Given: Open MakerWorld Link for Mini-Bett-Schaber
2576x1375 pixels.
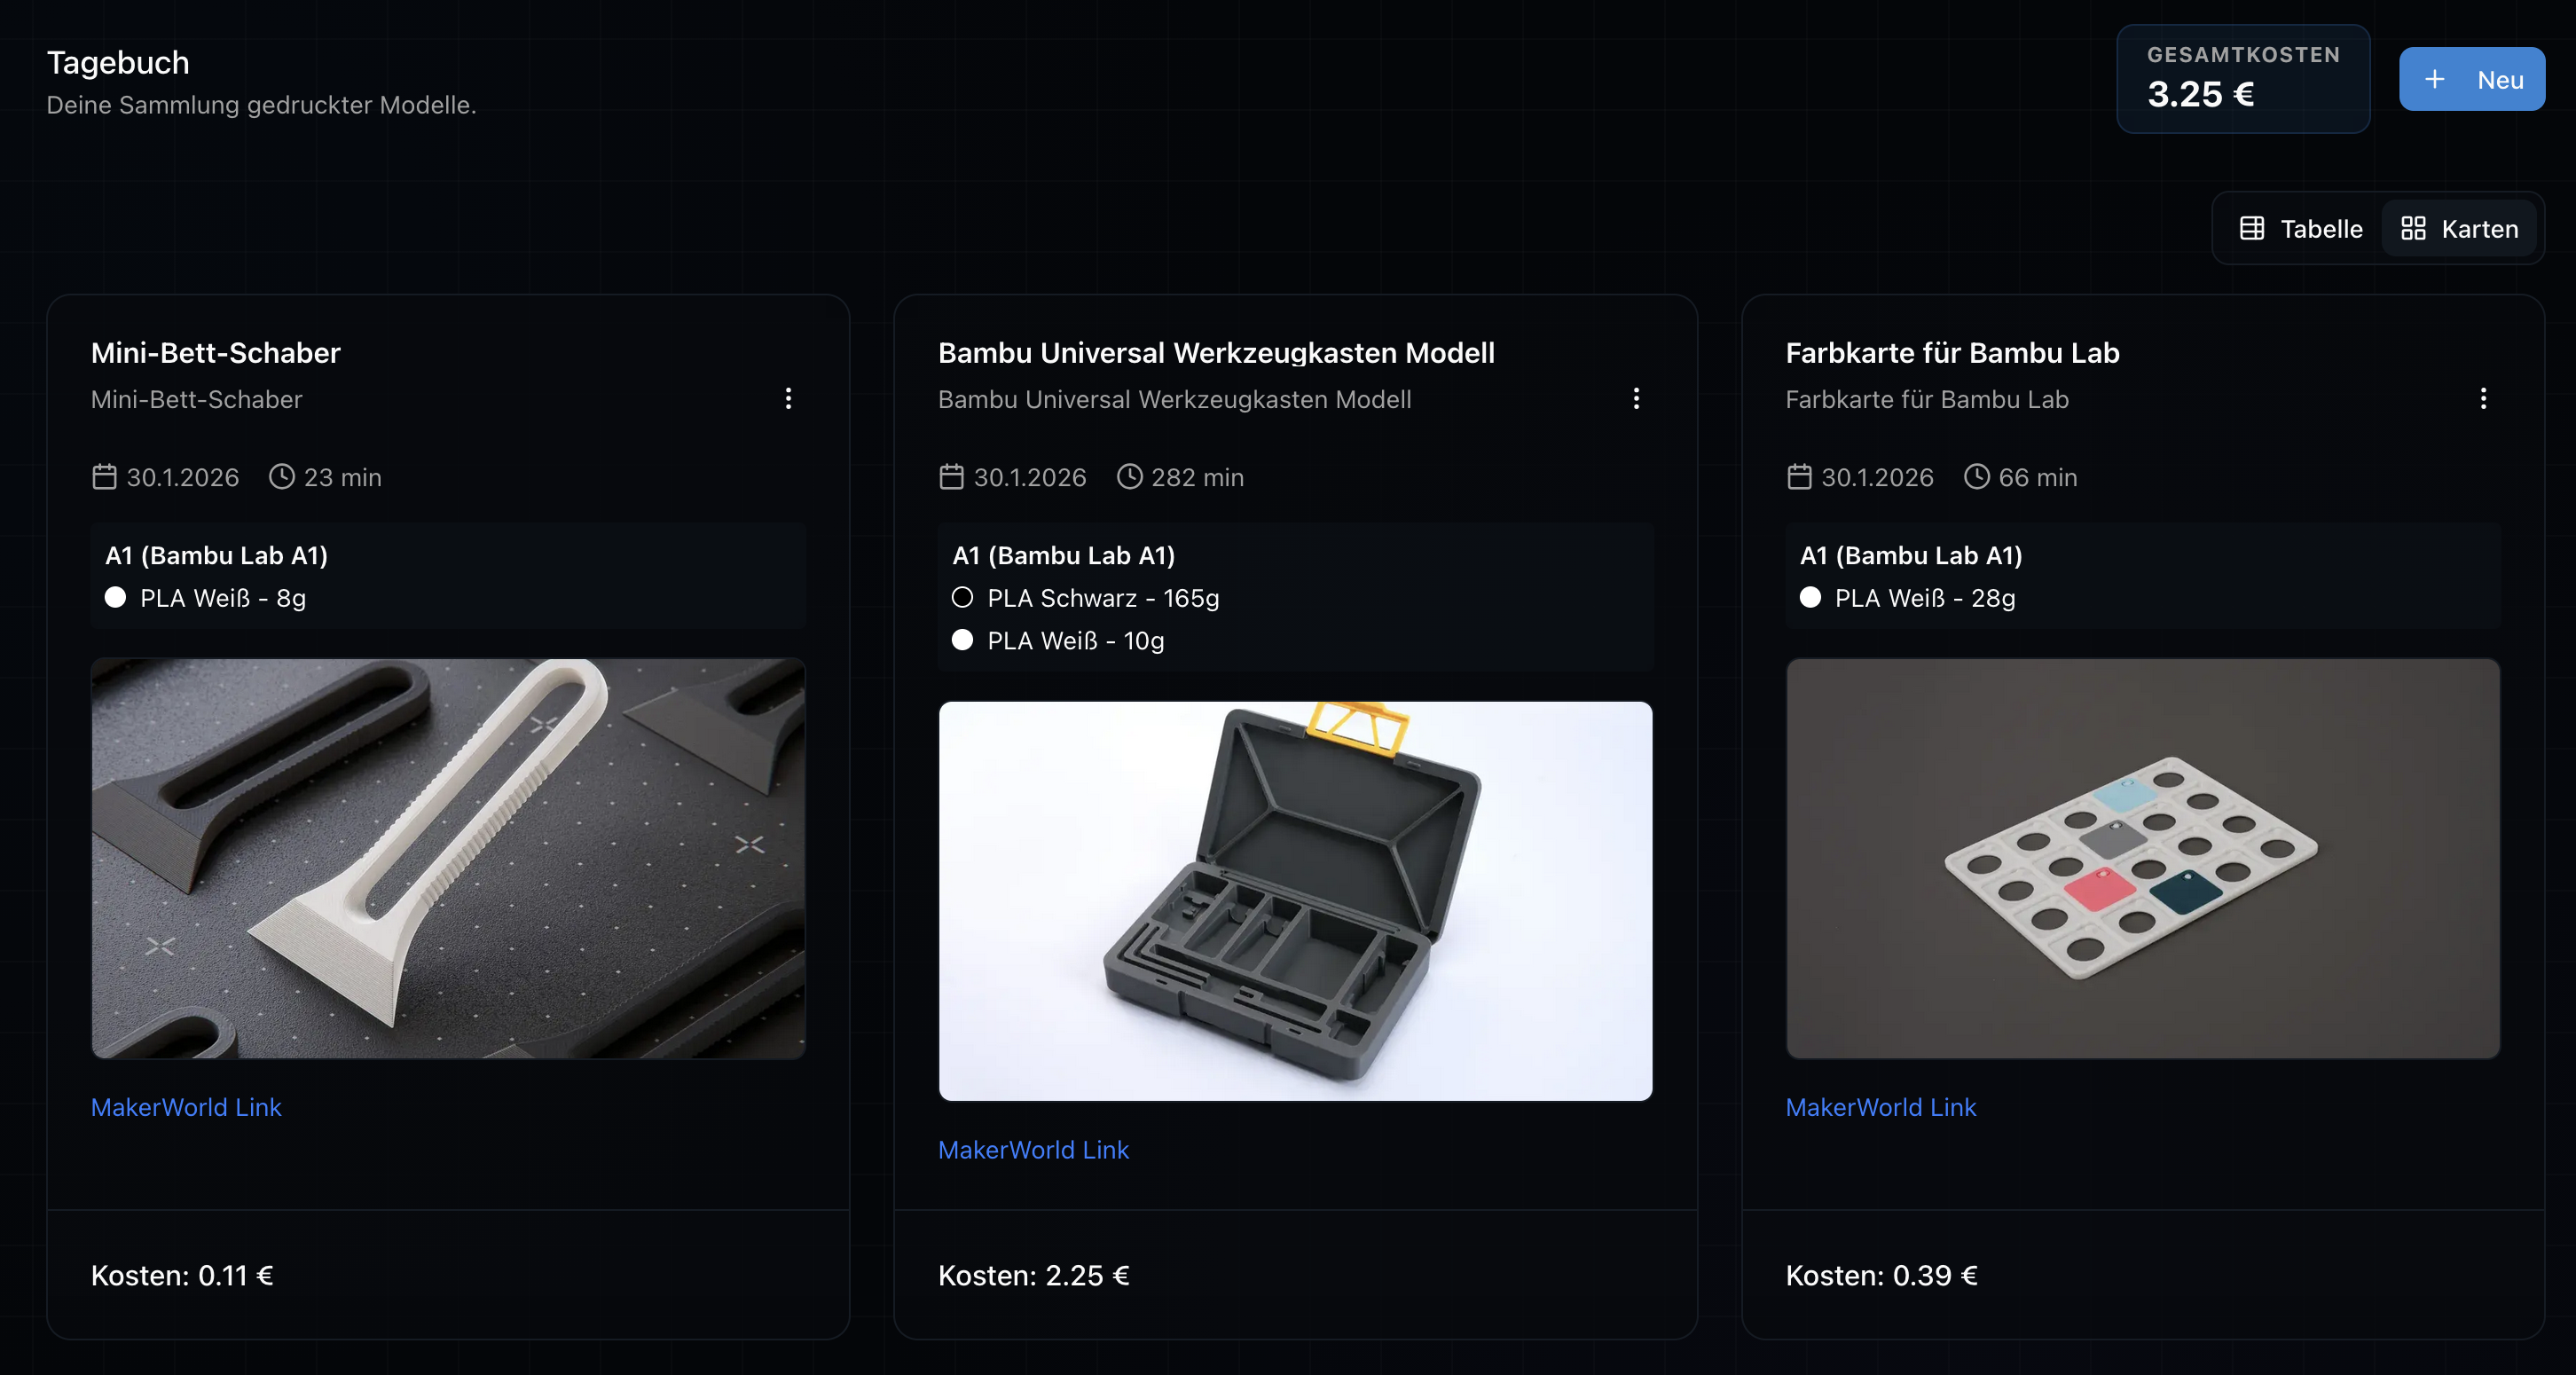Looking at the screenshot, I should click(186, 1107).
